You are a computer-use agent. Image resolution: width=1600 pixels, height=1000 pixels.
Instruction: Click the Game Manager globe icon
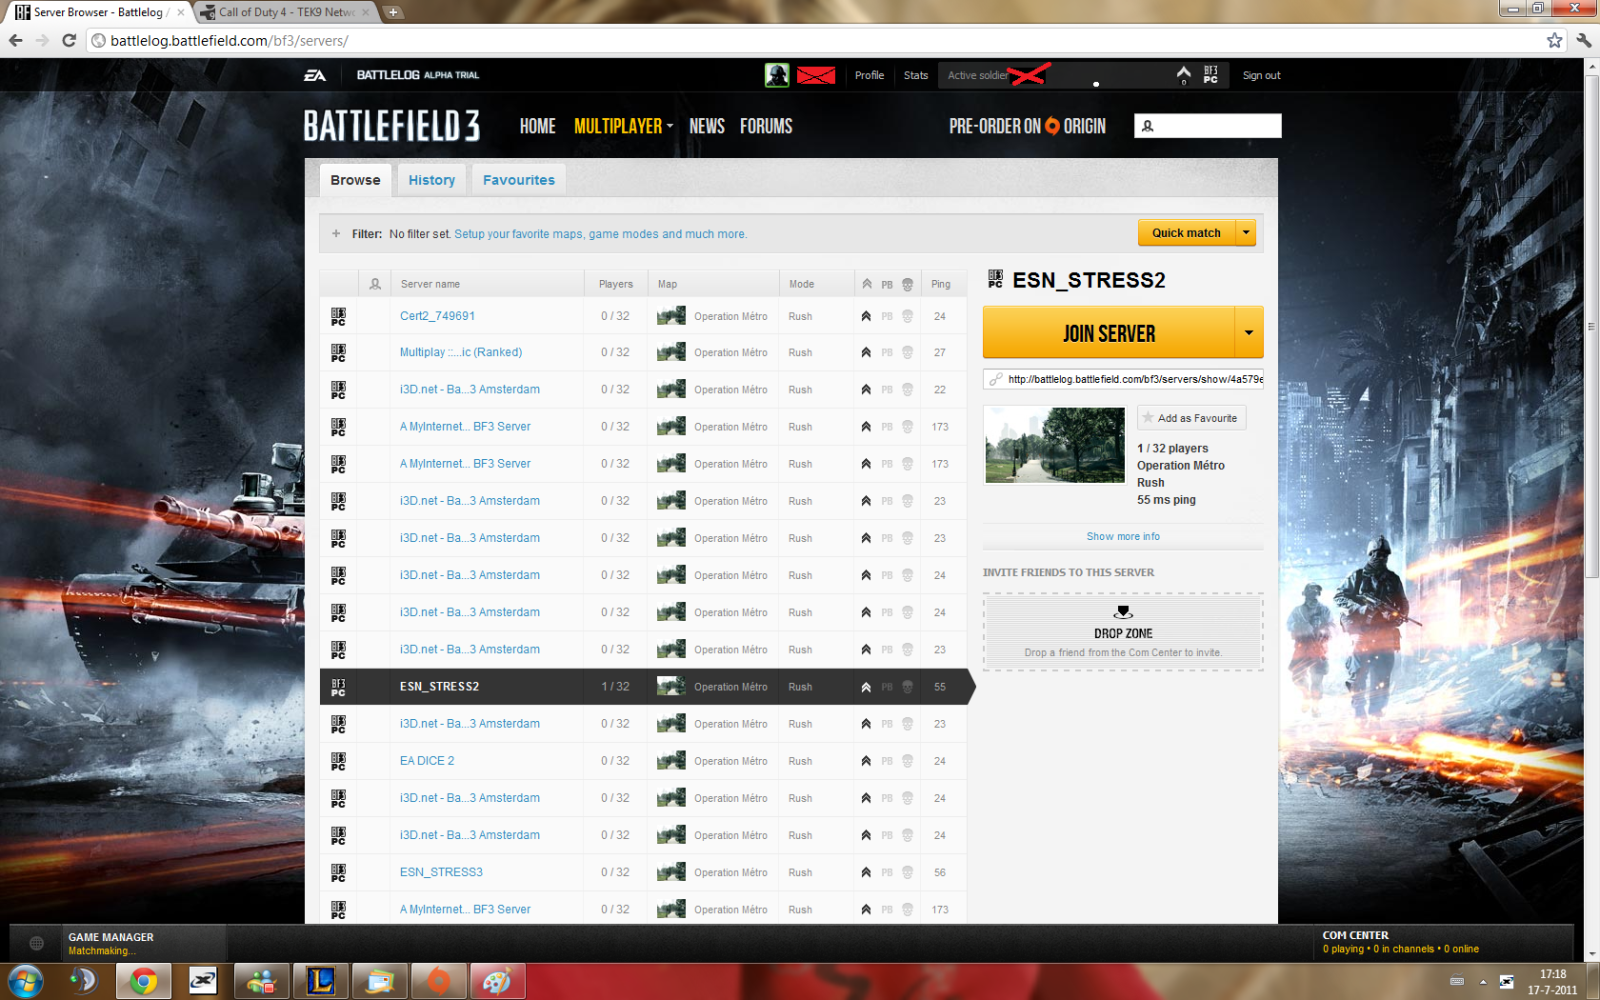coord(37,943)
